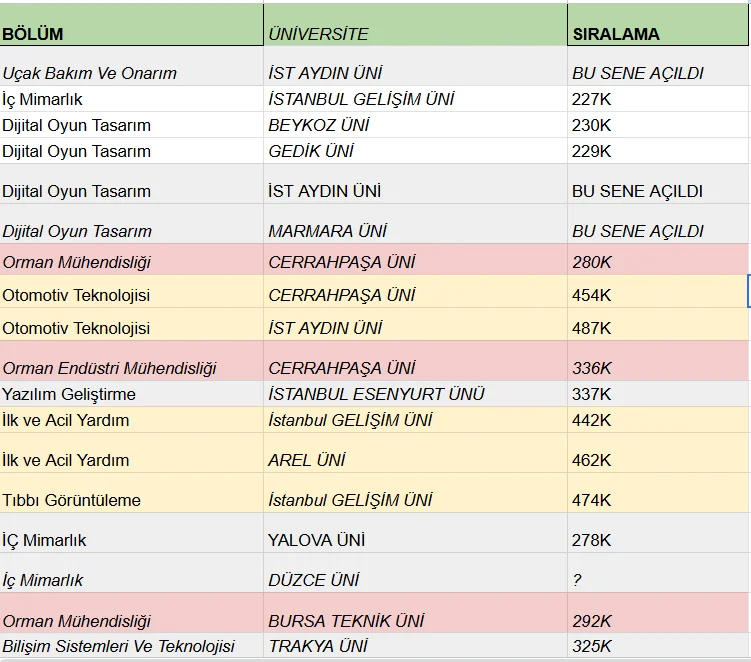Select the MARMARA ÜNİ cell
Screen dimensions: 751x662
click(415, 224)
